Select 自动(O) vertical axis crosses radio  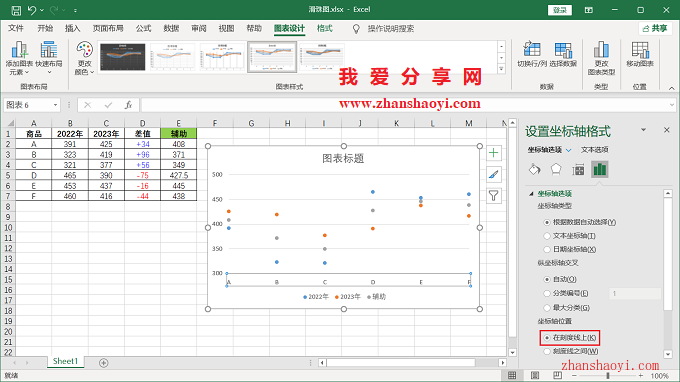tap(547, 279)
